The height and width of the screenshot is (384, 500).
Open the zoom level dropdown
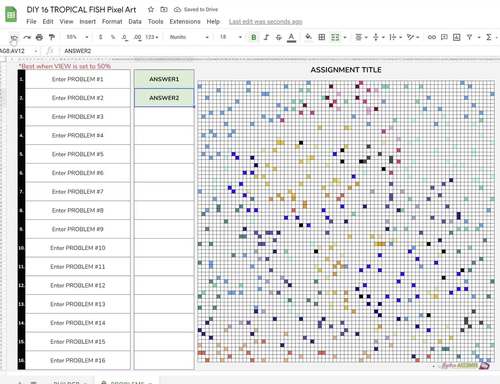click(x=77, y=37)
